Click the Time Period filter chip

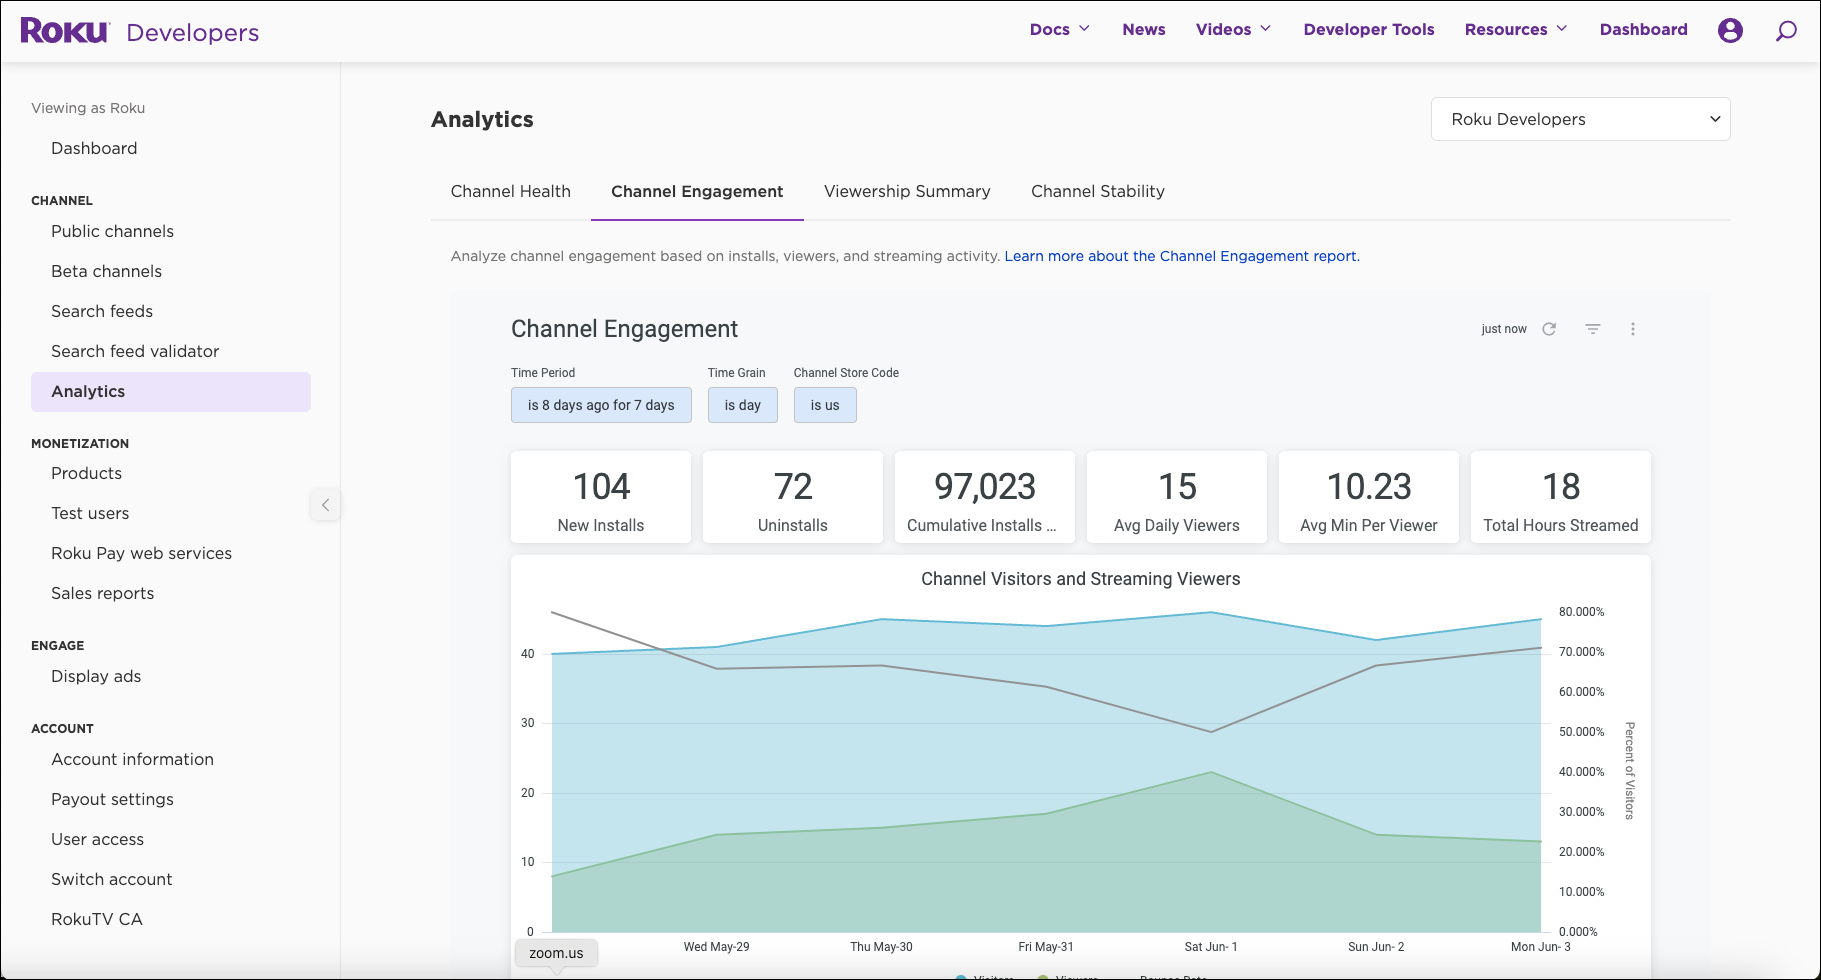pos(601,405)
